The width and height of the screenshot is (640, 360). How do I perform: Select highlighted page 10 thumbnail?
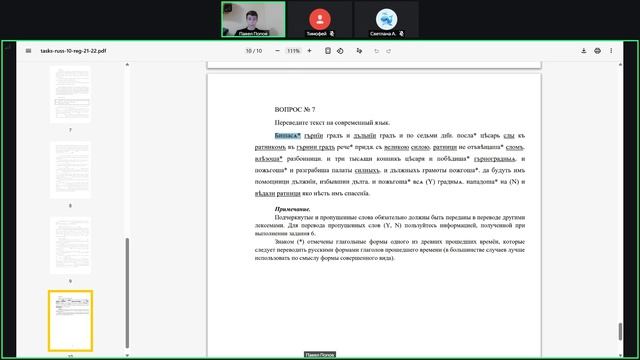point(70,321)
